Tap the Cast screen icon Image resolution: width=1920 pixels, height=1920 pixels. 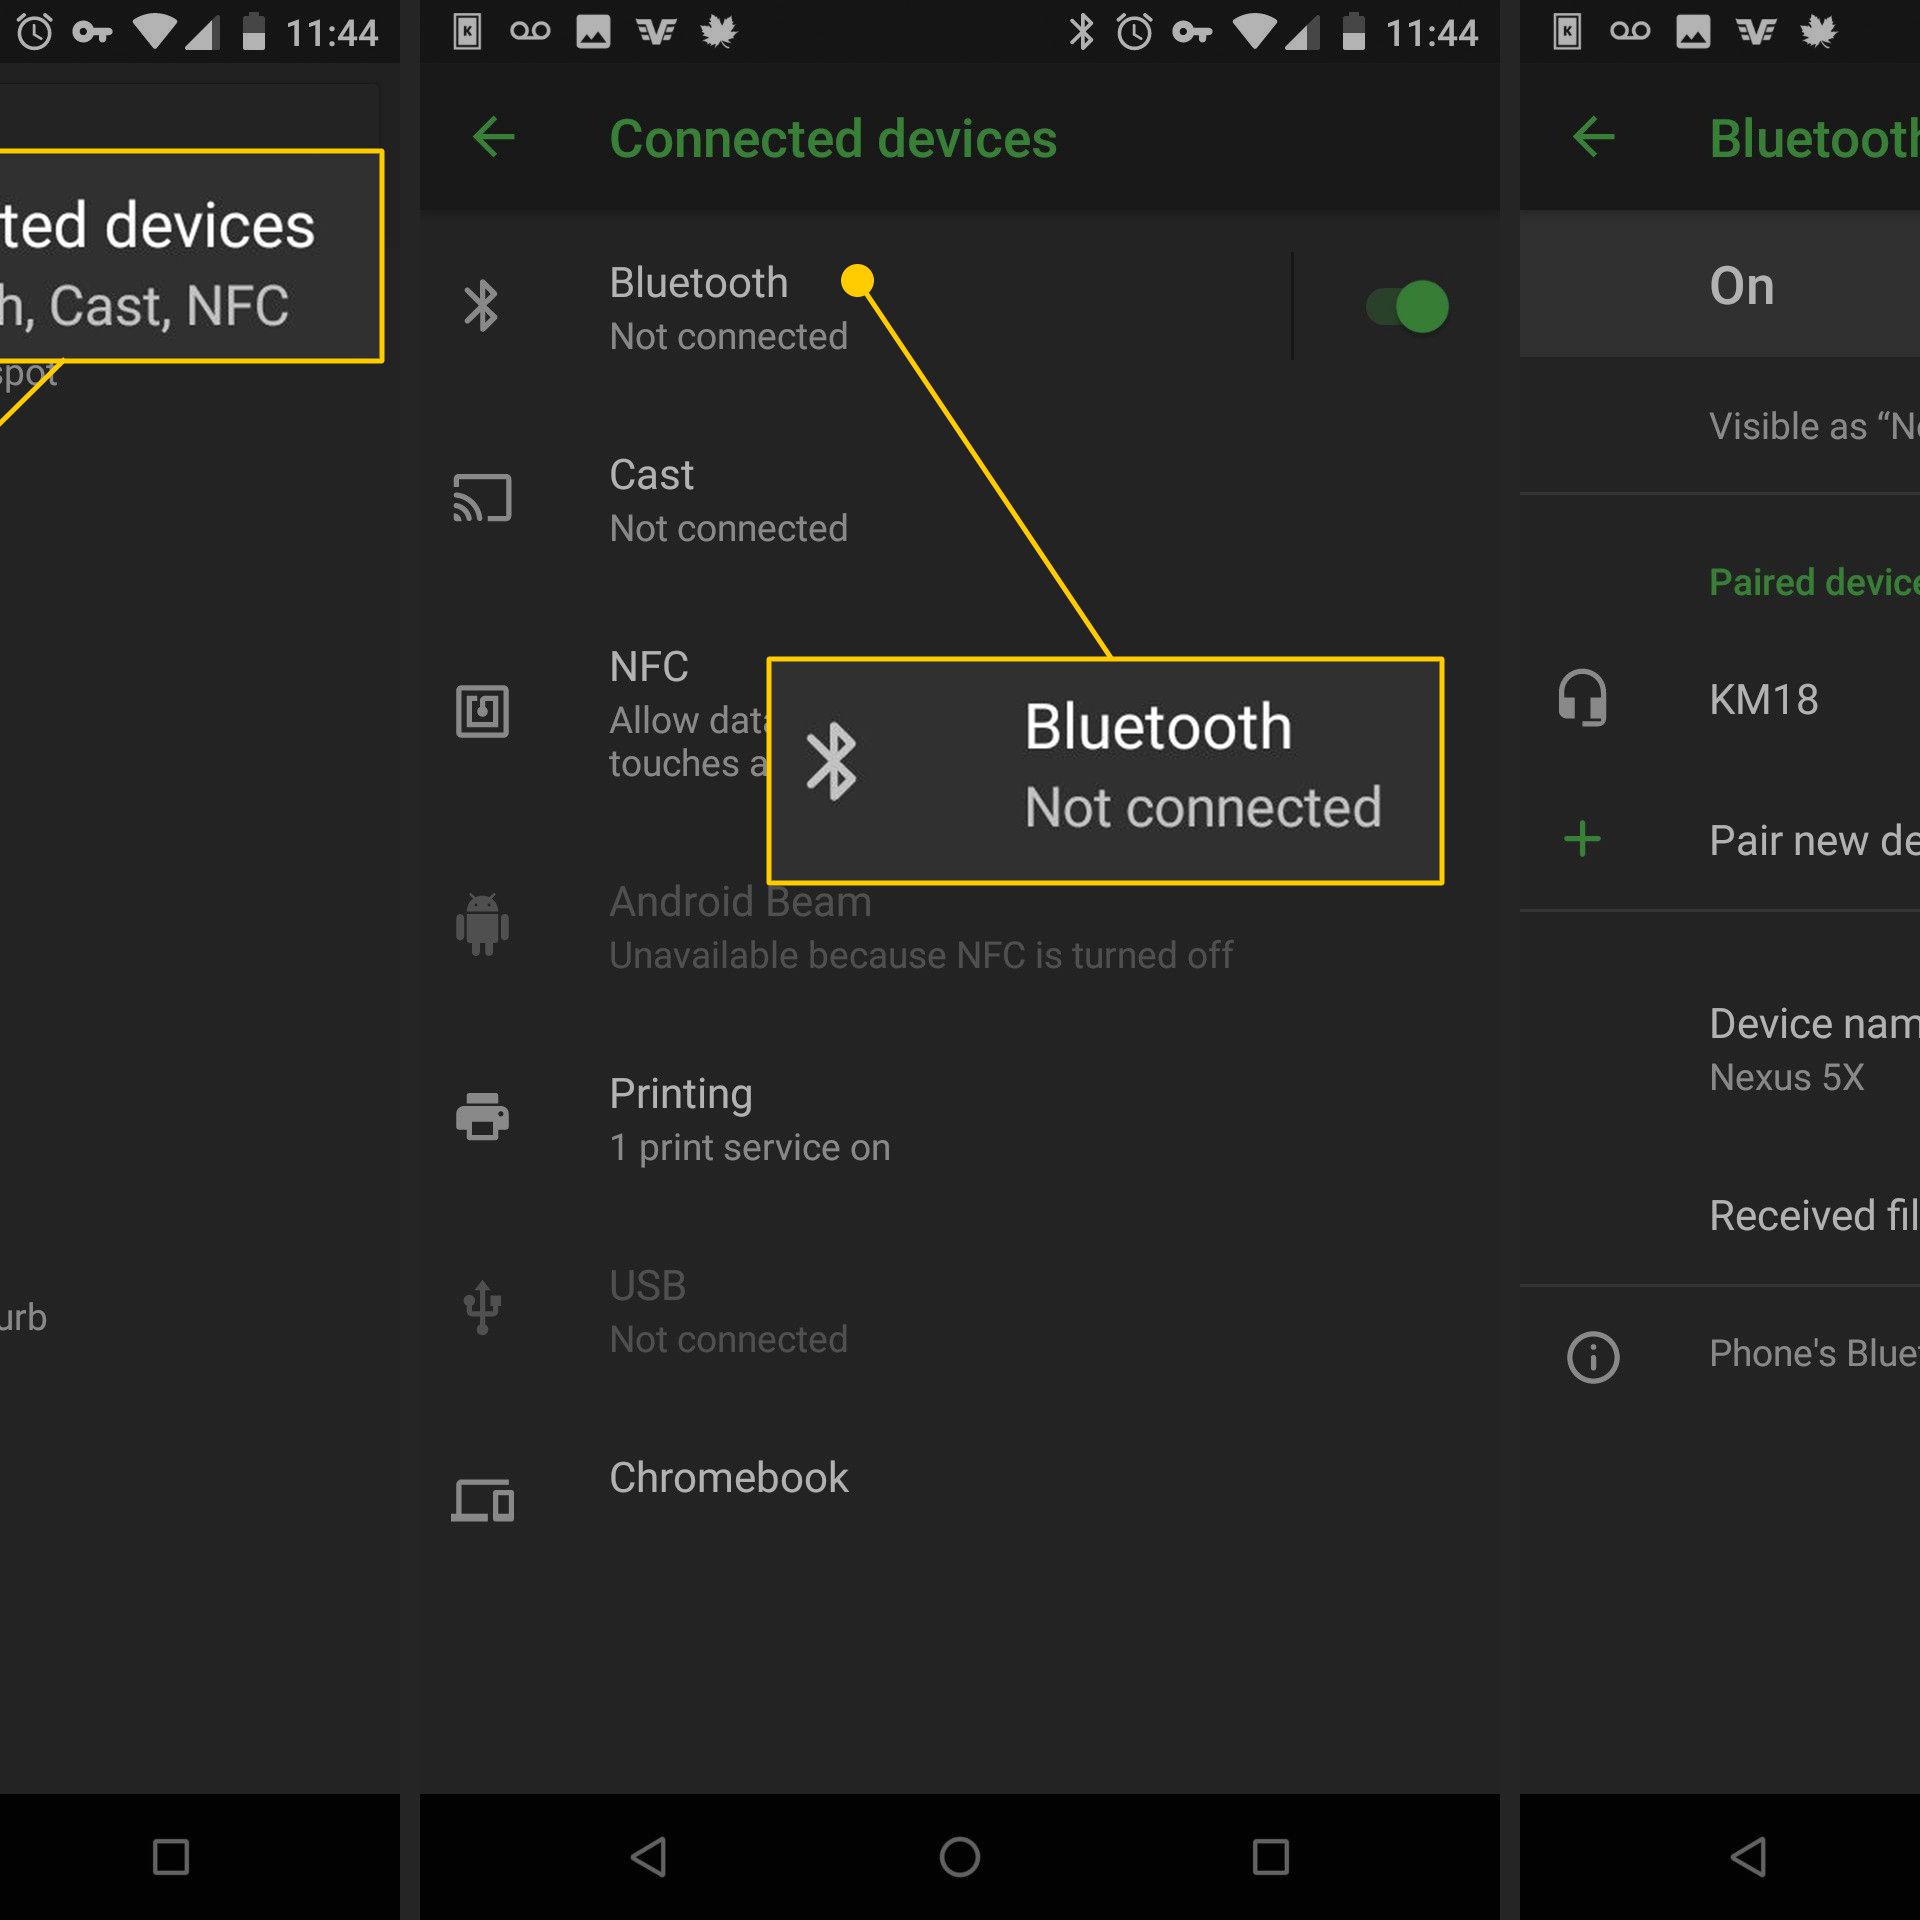pos(482,499)
